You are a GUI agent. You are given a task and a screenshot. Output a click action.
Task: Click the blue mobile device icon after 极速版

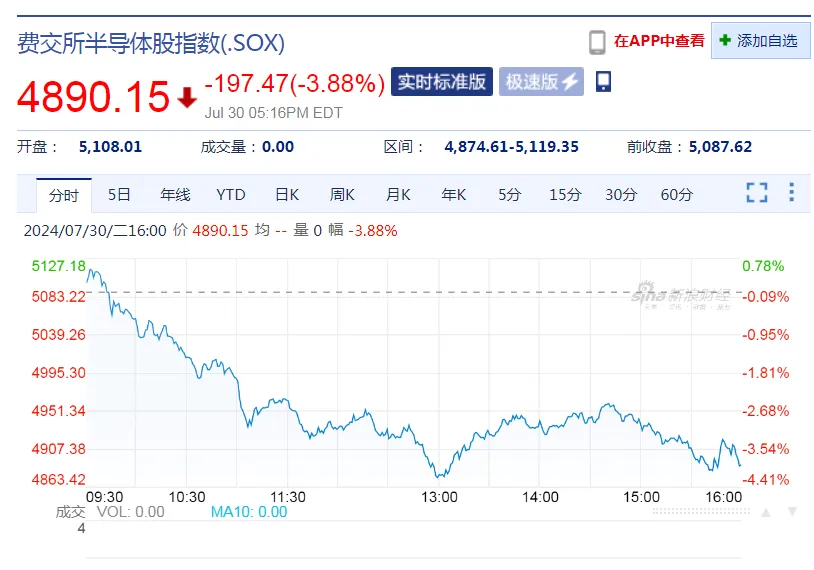tap(603, 82)
